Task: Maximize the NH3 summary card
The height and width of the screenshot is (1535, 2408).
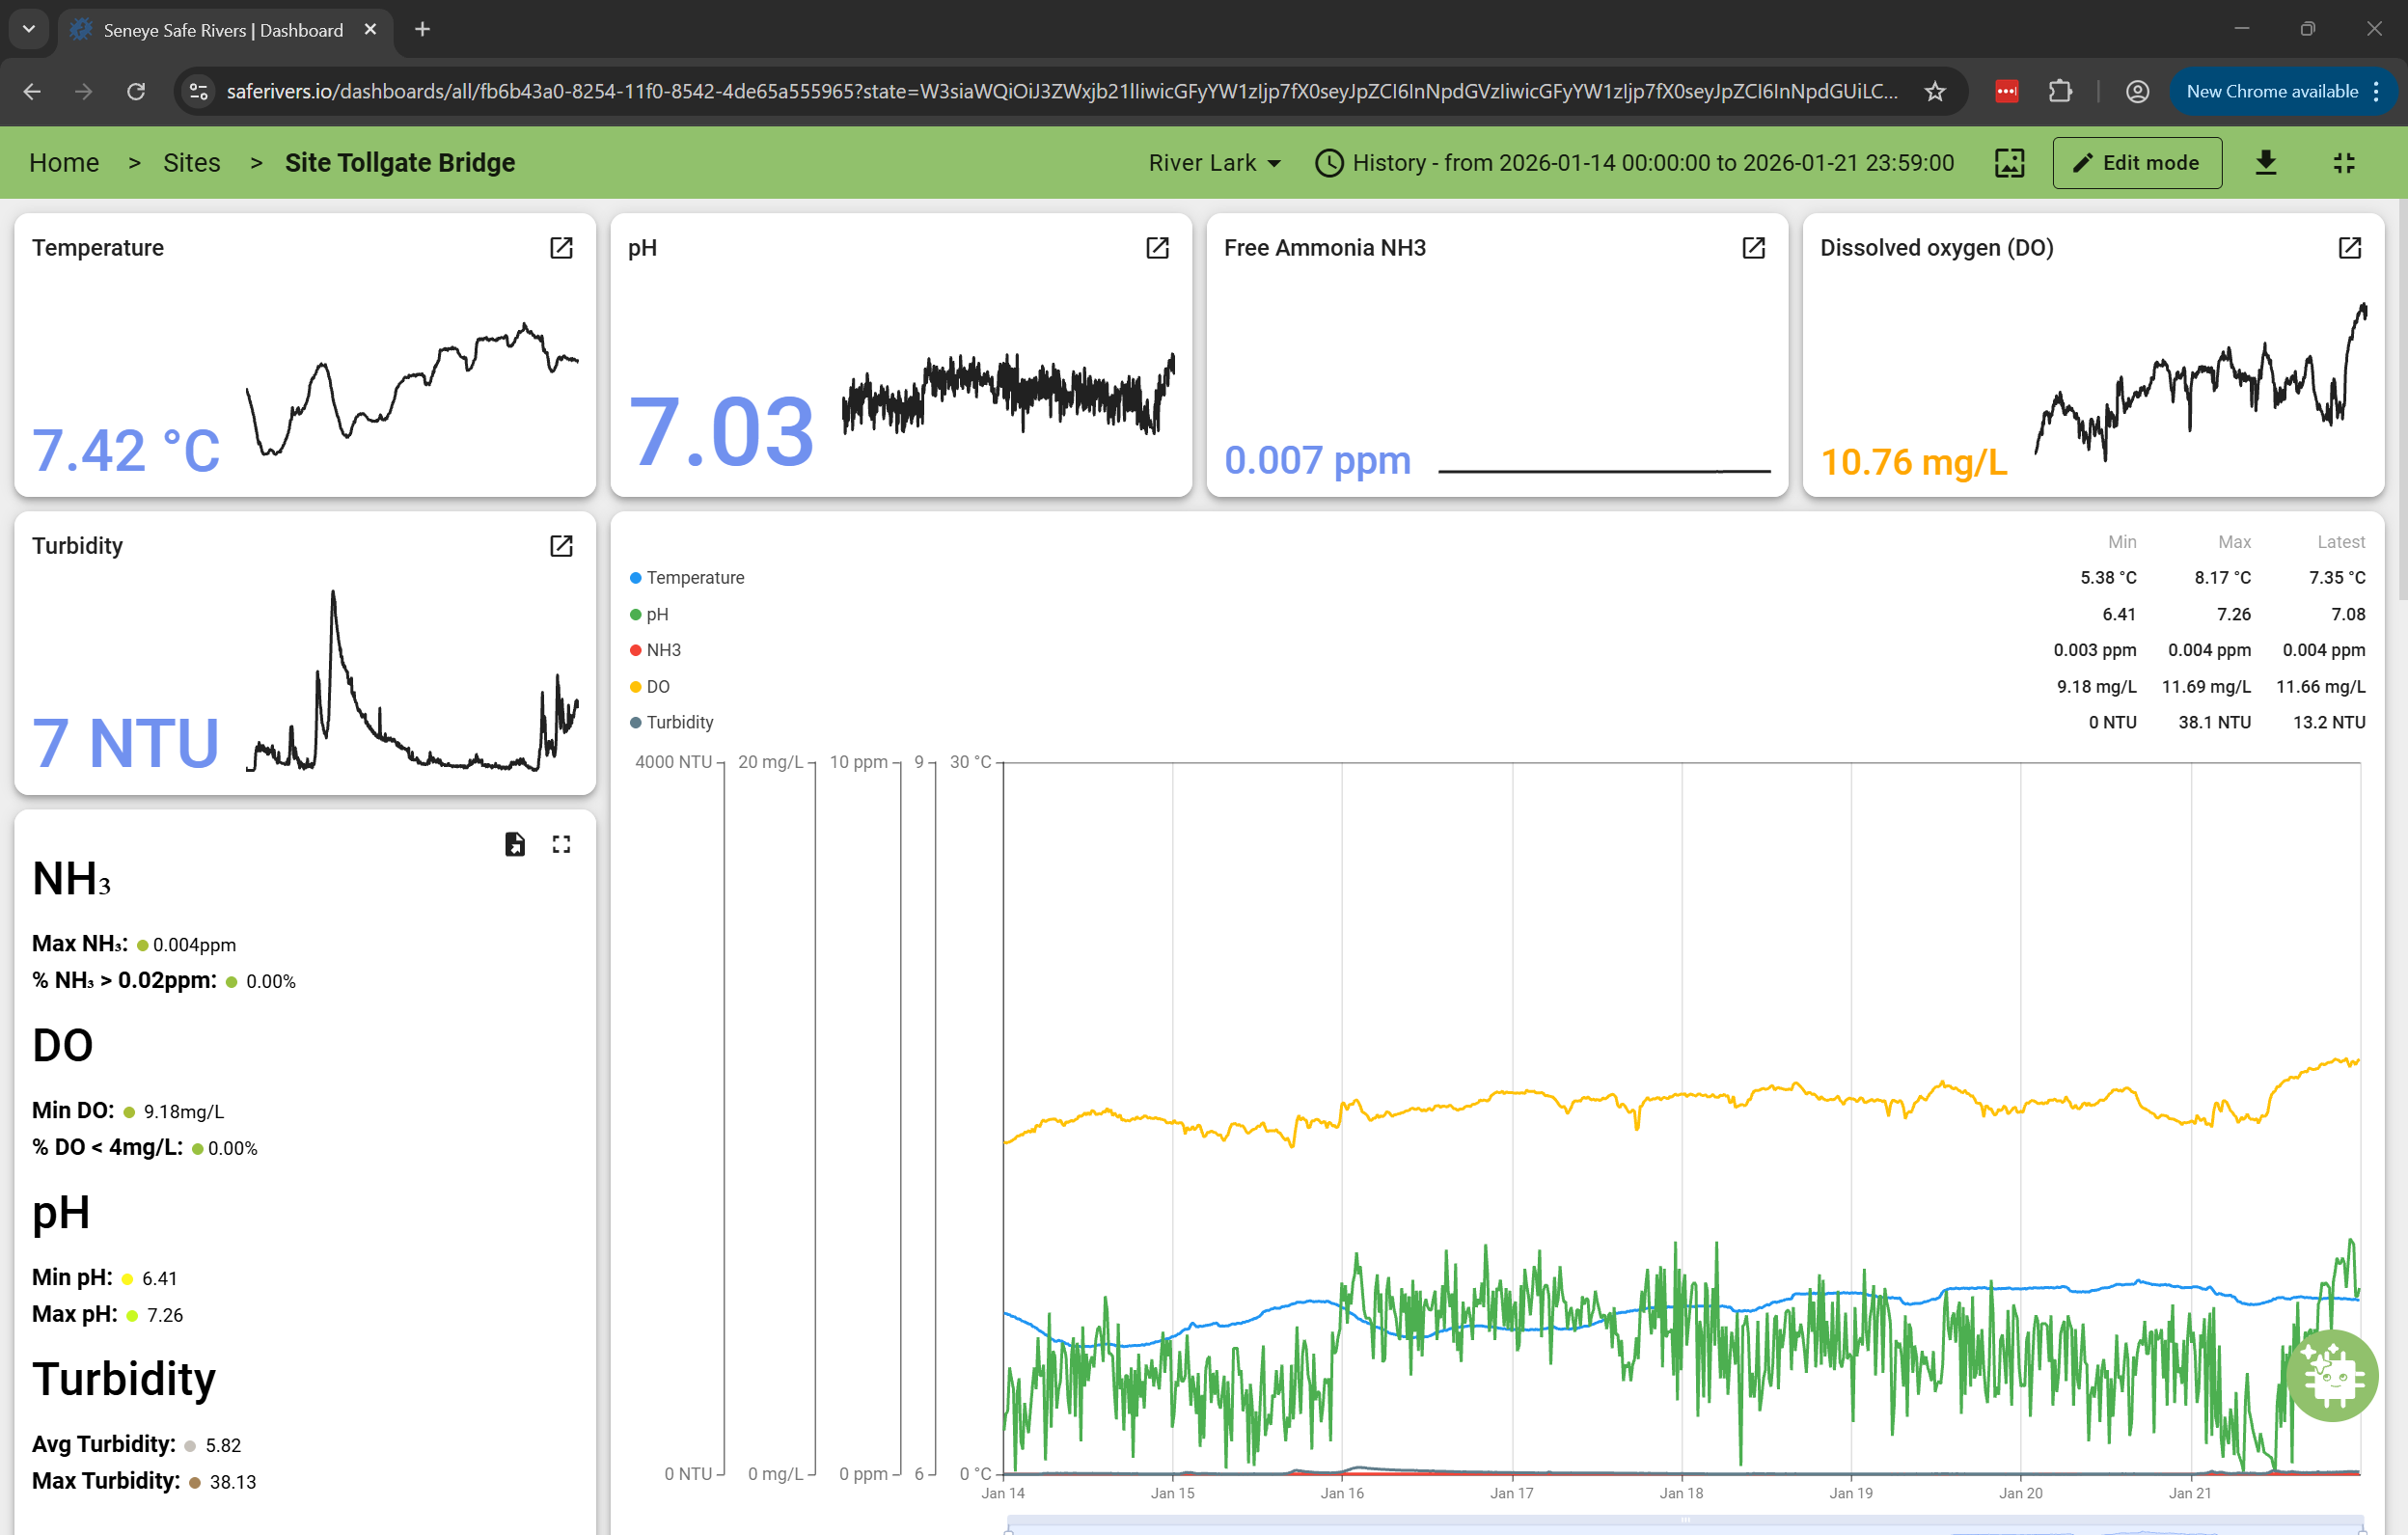Action: [x=561, y=845]
